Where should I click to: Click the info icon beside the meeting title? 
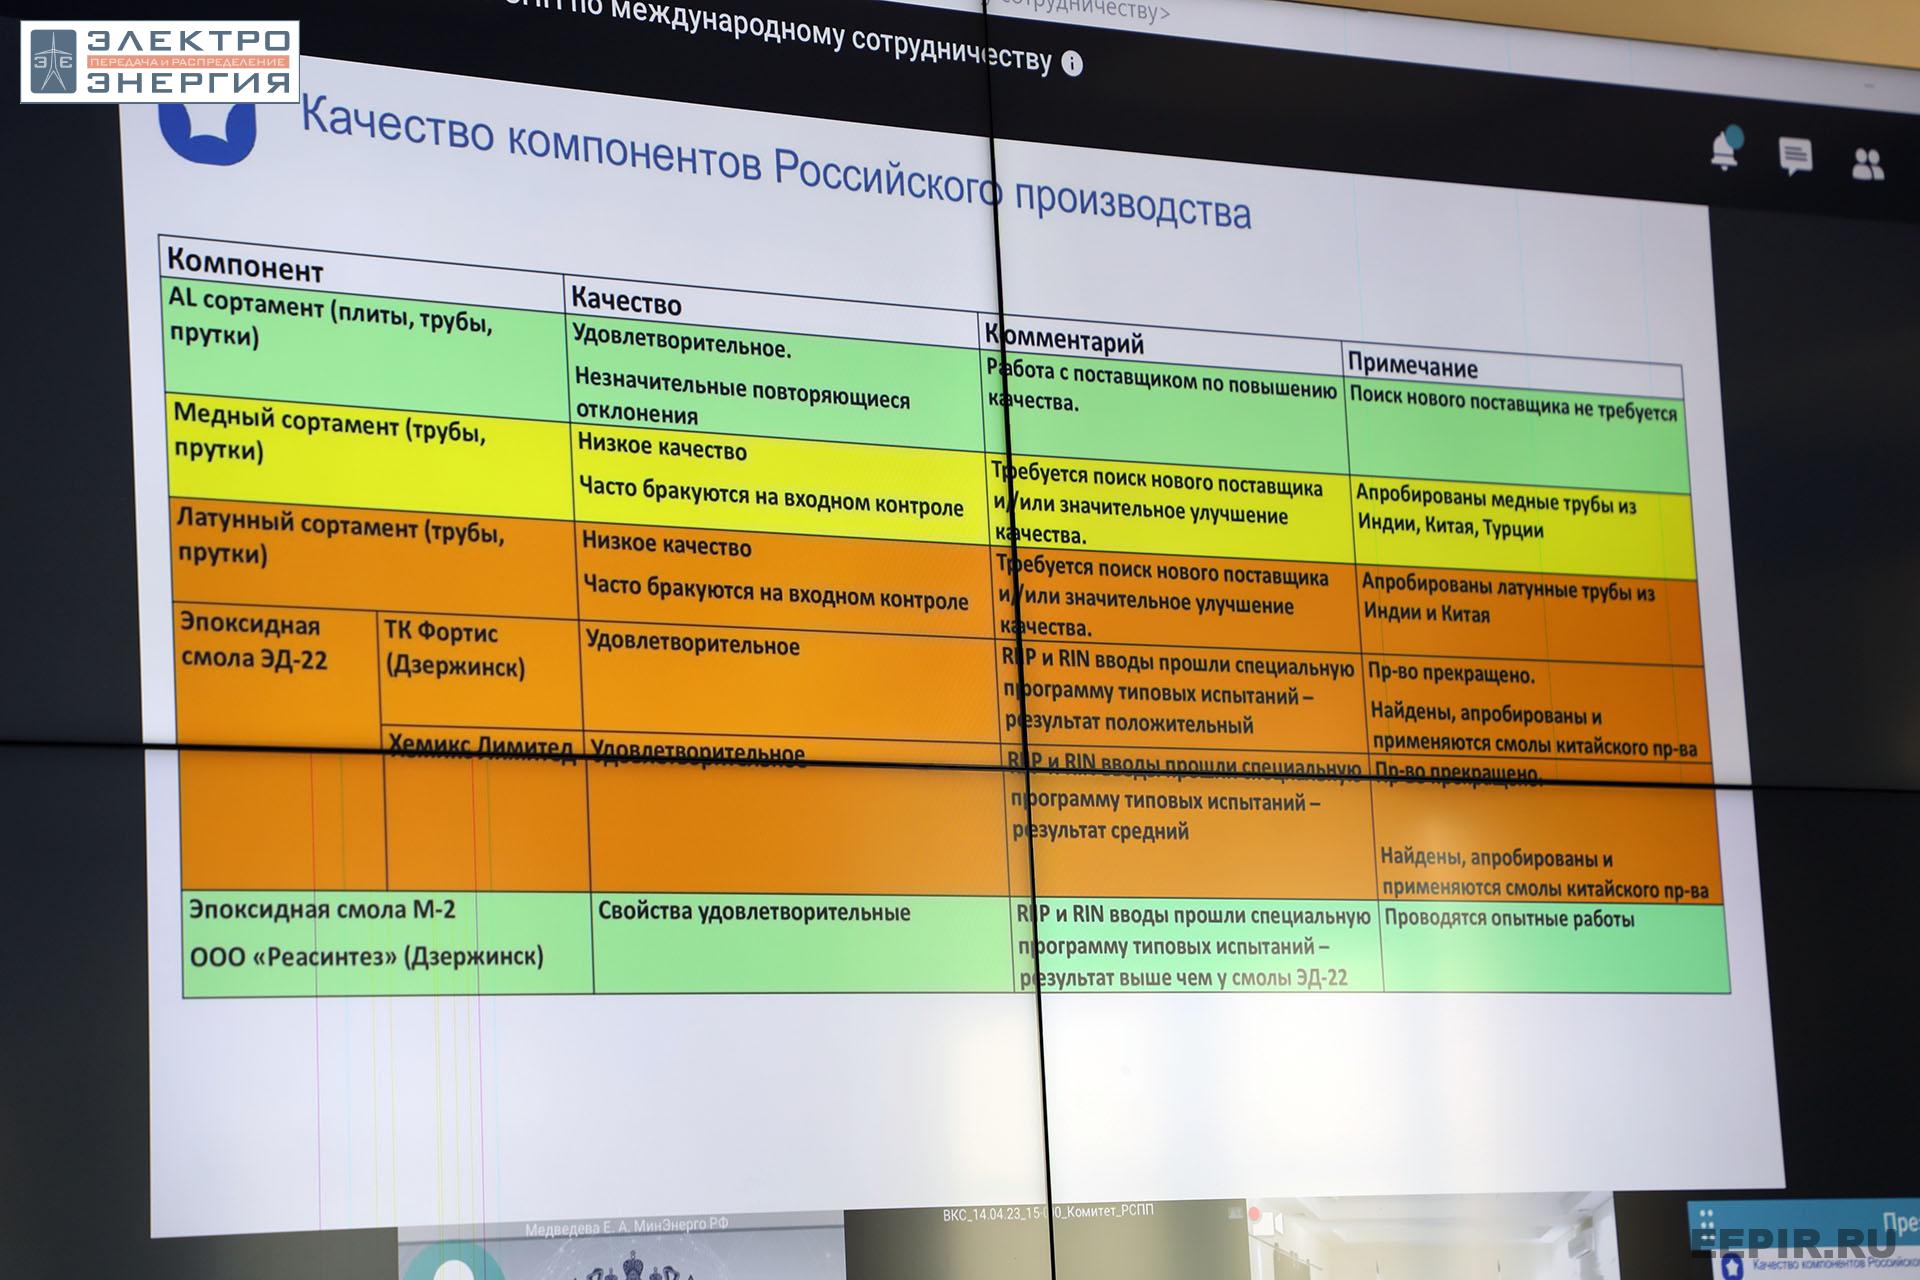1071,64
